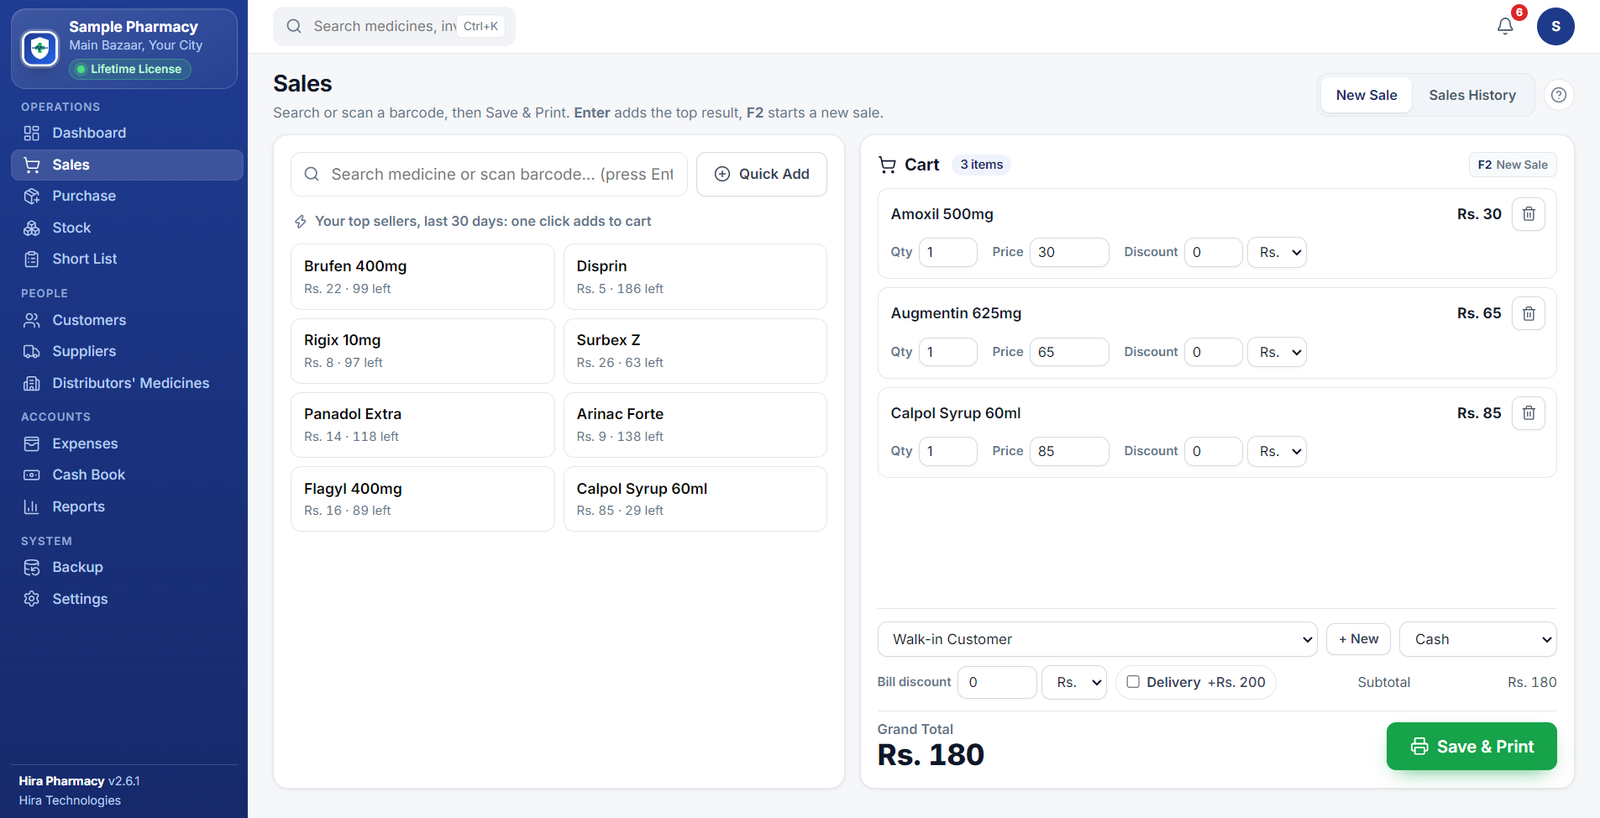Remove Augmentin 625mg with trash icon
1600x818 pixels.
tap(1528, 314)
